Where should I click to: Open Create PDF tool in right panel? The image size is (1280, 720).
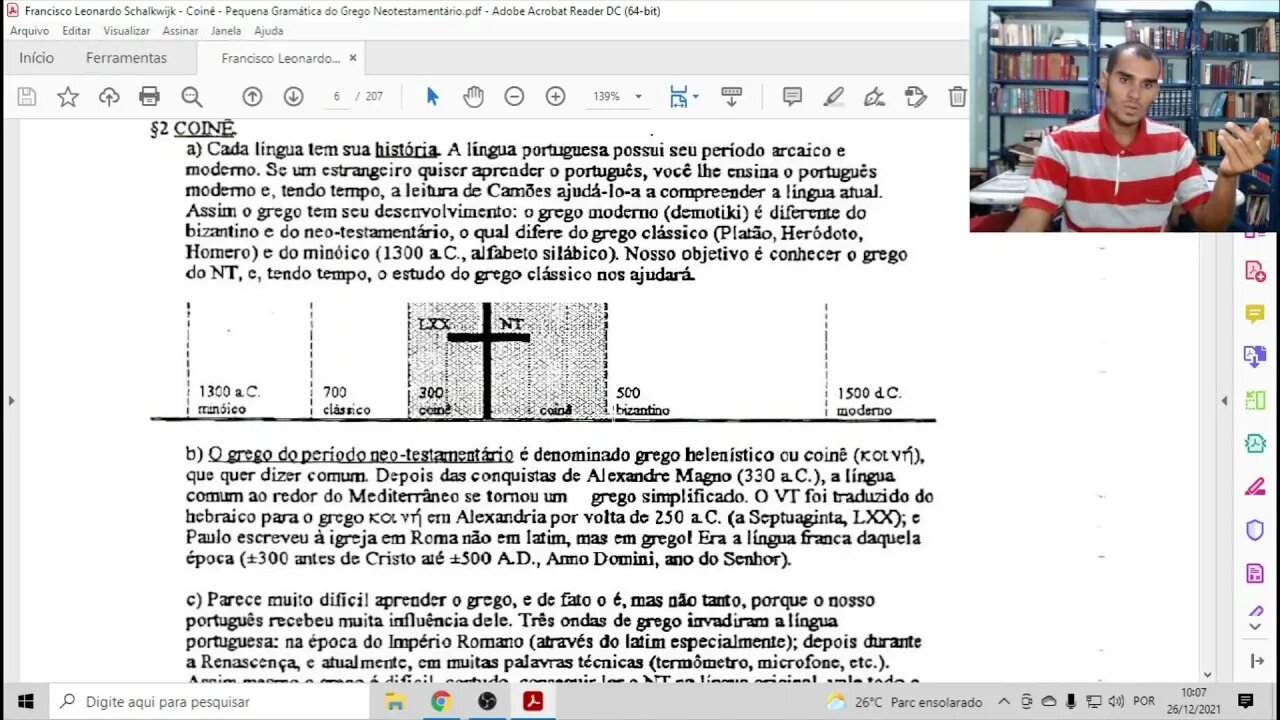(1255, 271)
